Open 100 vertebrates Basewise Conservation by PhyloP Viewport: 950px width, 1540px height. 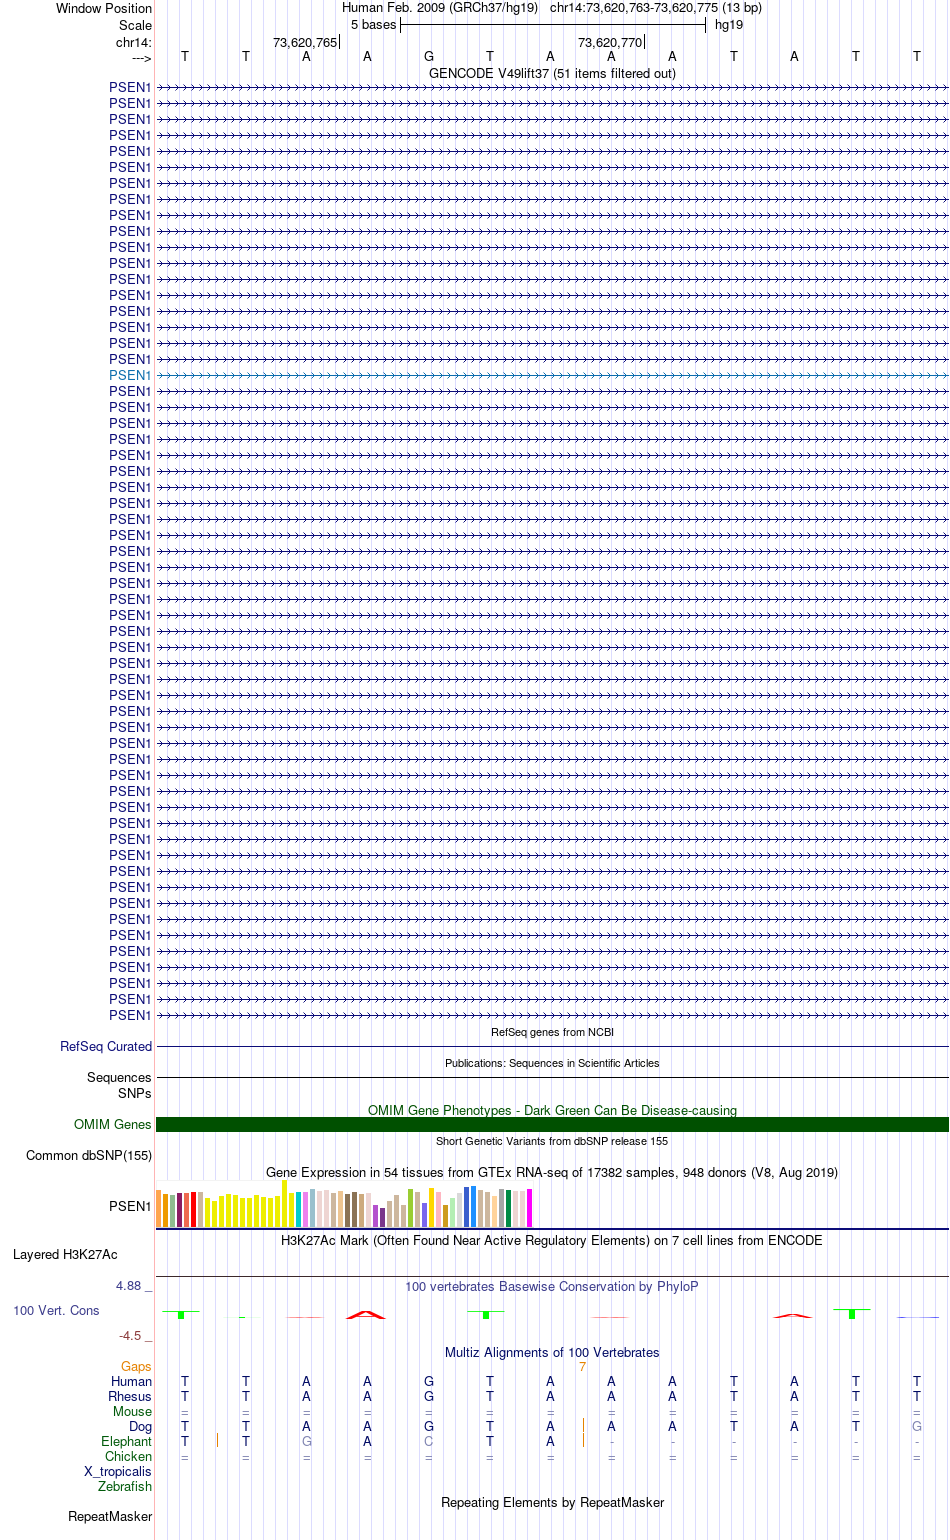coord(552,1287)
